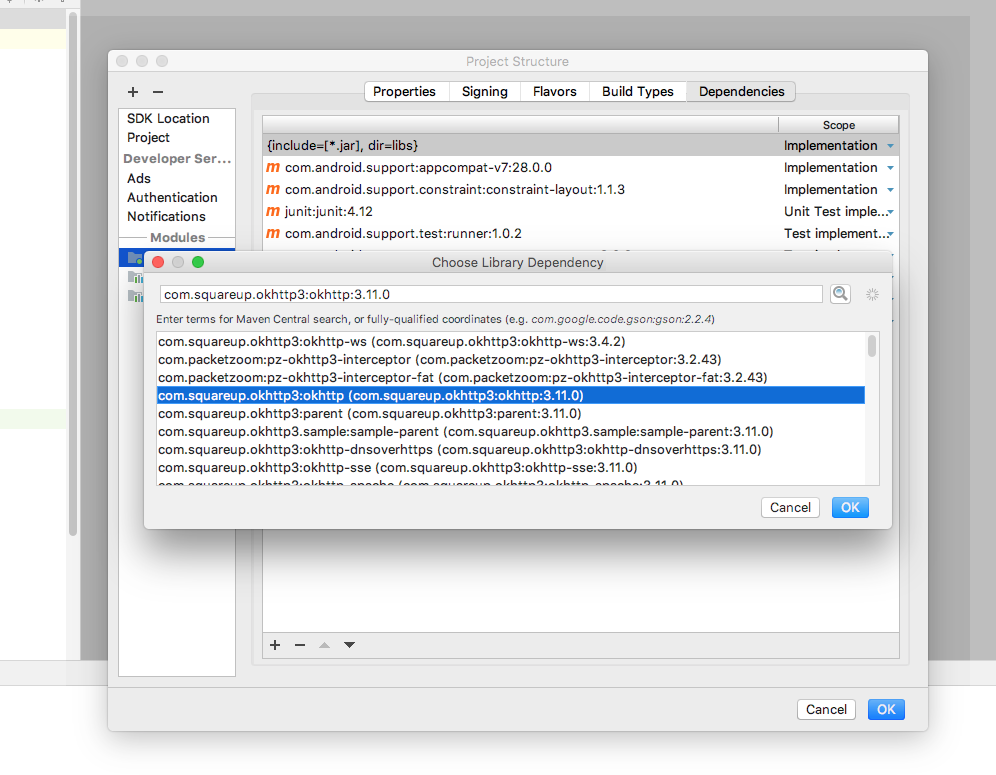
Task: Open scope dropdown for libs jar row
Action: click(891, 146)
